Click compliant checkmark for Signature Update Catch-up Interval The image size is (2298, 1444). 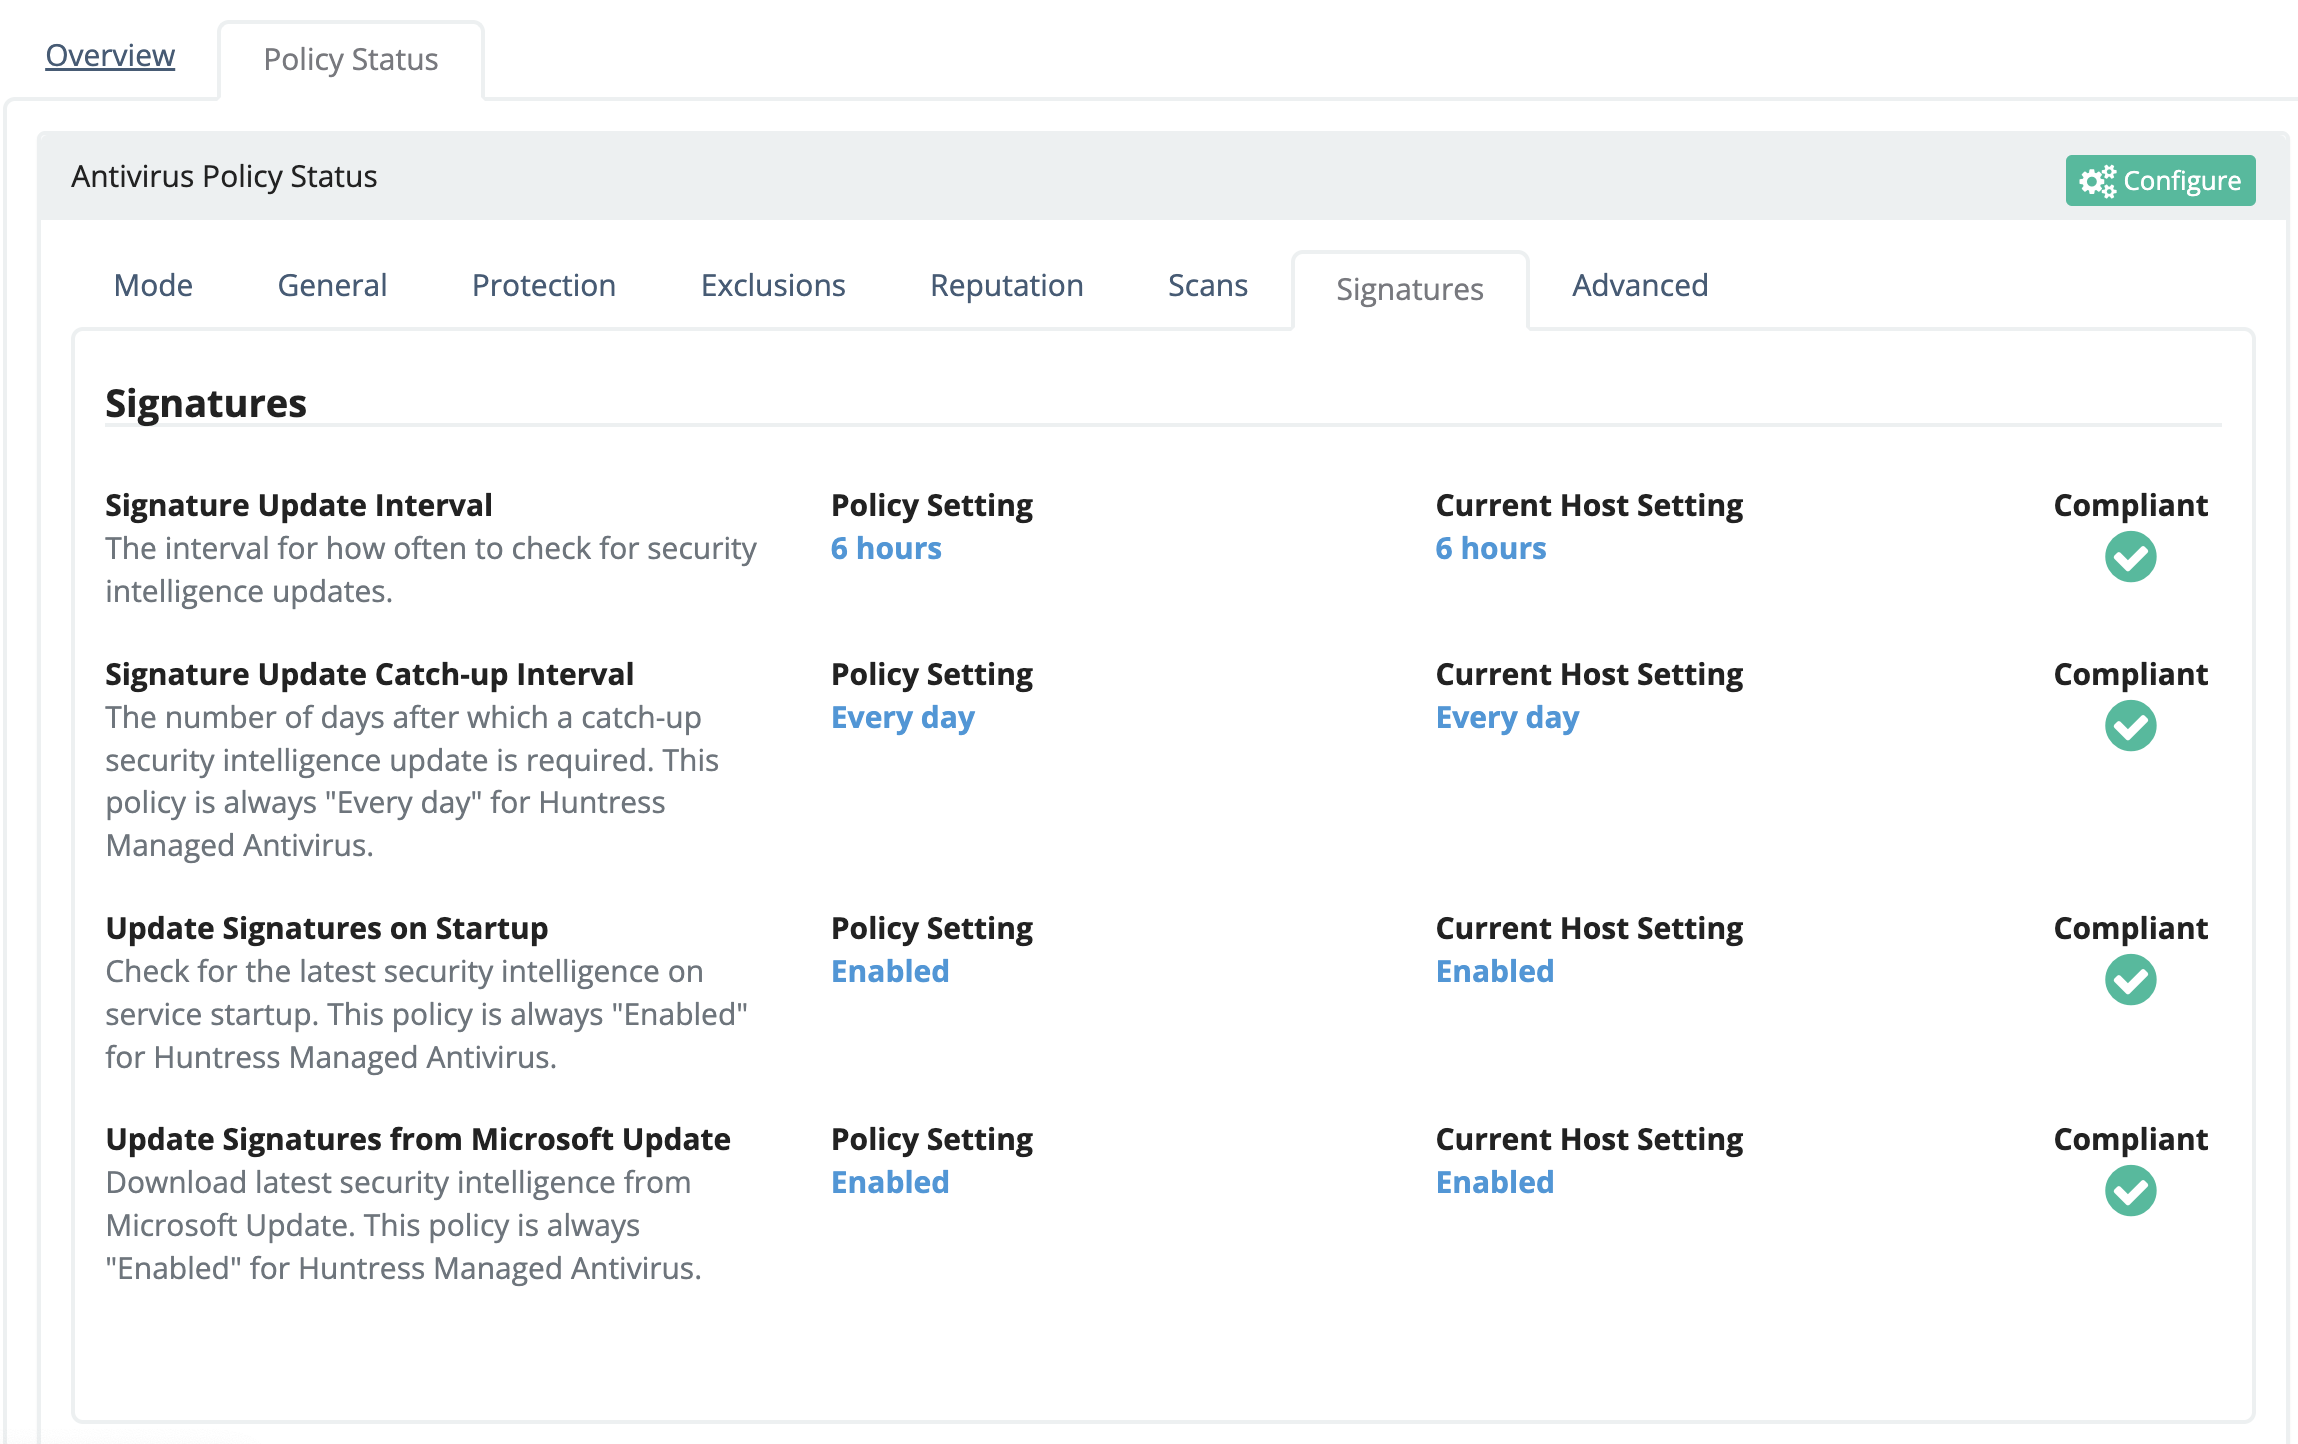coord(2130,726)
